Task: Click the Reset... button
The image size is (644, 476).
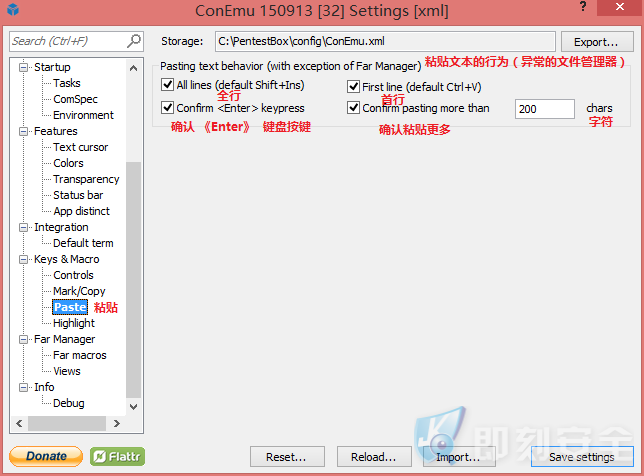Action: (287, 457)
